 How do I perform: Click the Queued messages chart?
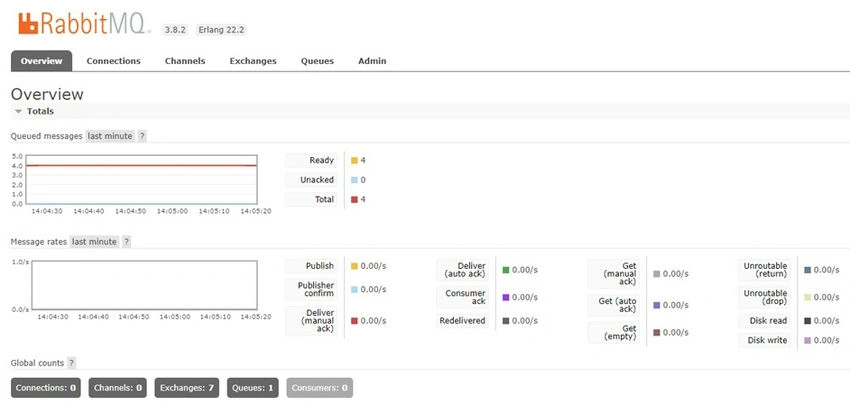point(141,179)
